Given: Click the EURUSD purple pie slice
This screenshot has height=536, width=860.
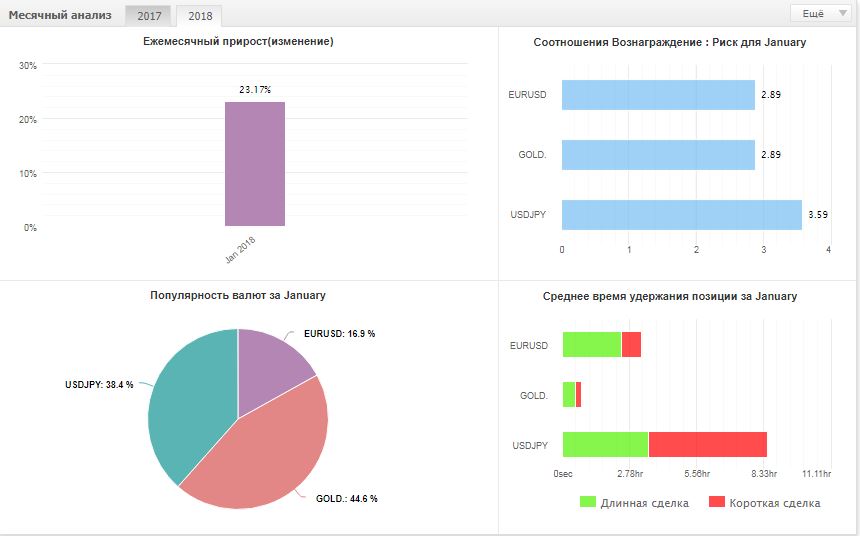Looking at the screenshot, I should pyautogui.click(x=268, y=368).
